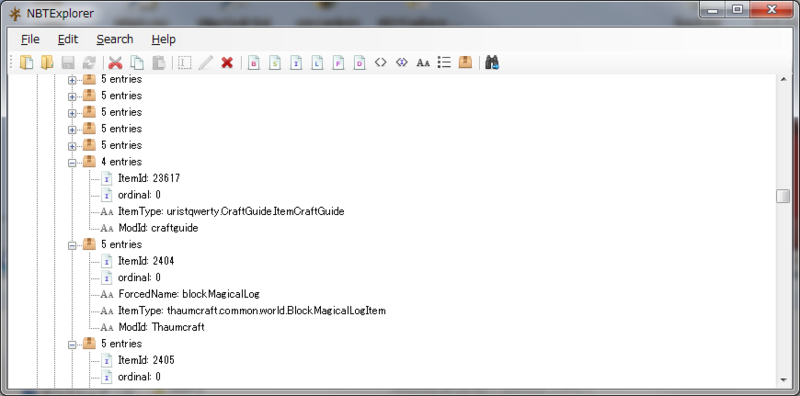Open the Search menu

(115, 39)
